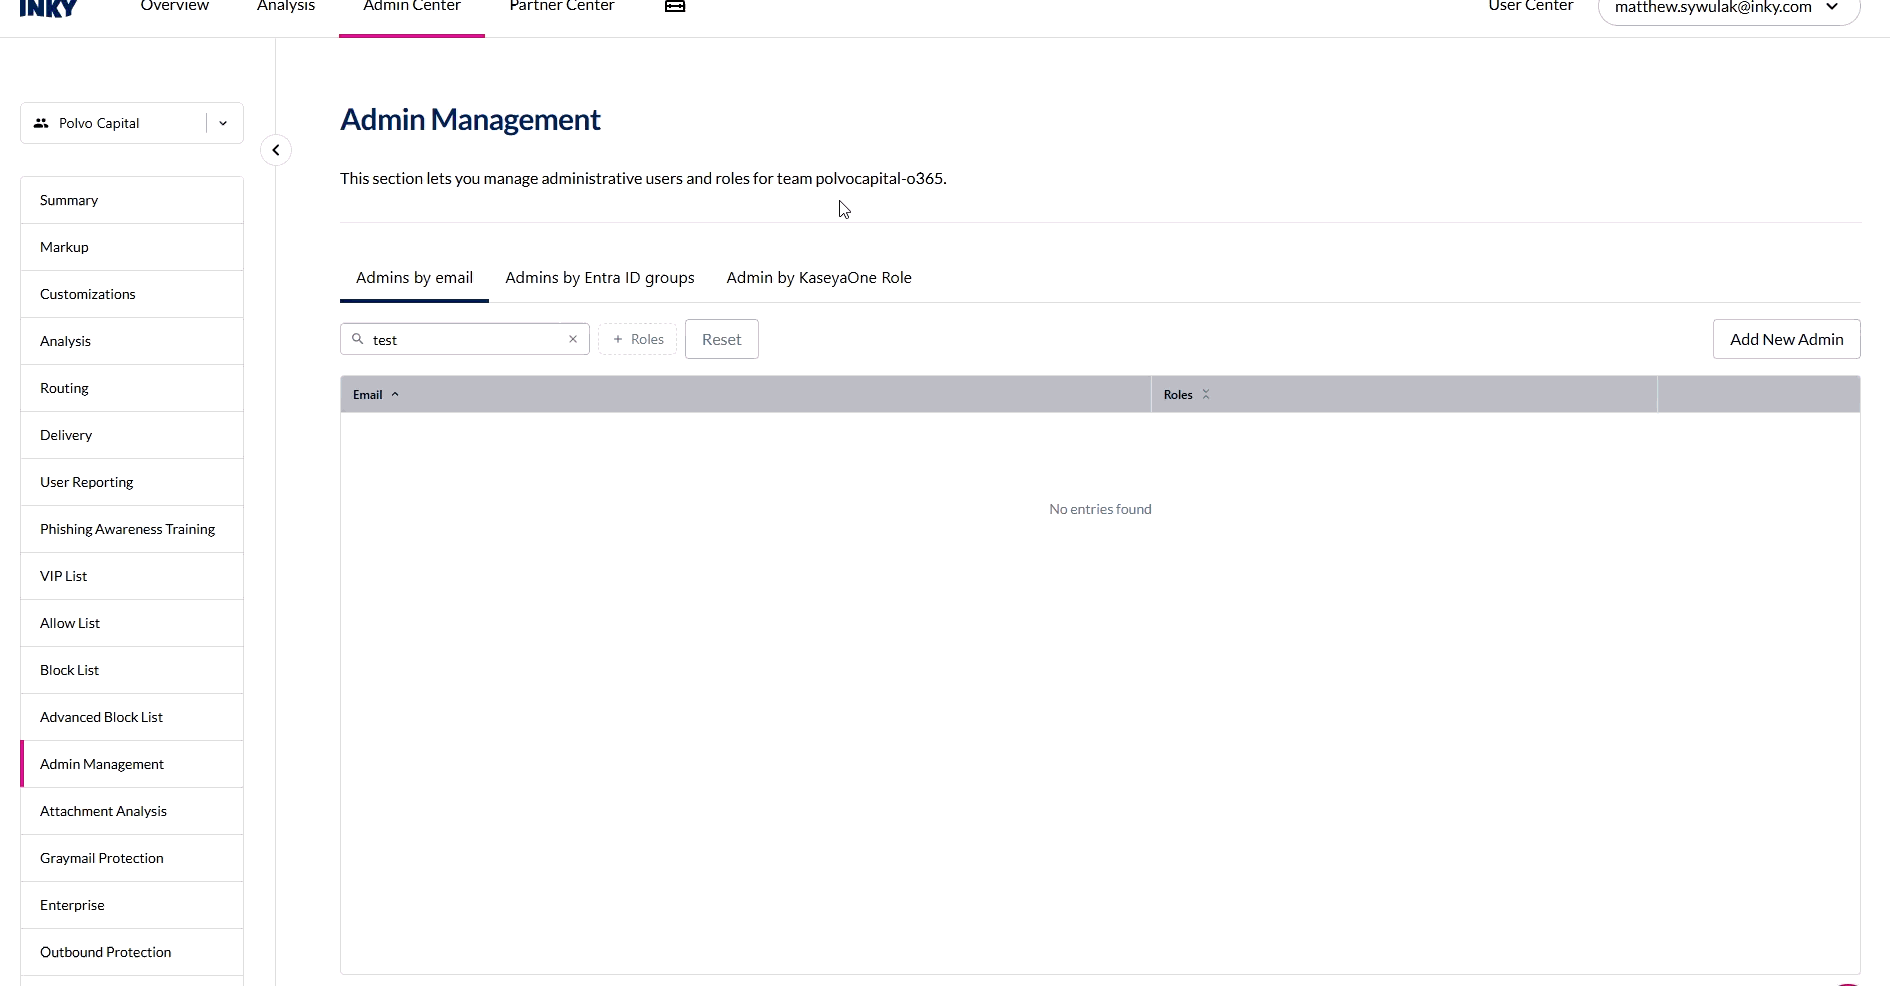The image size is (1890, 986).
Task: Clear the search field with the X icon
Action: pos(573,339)
